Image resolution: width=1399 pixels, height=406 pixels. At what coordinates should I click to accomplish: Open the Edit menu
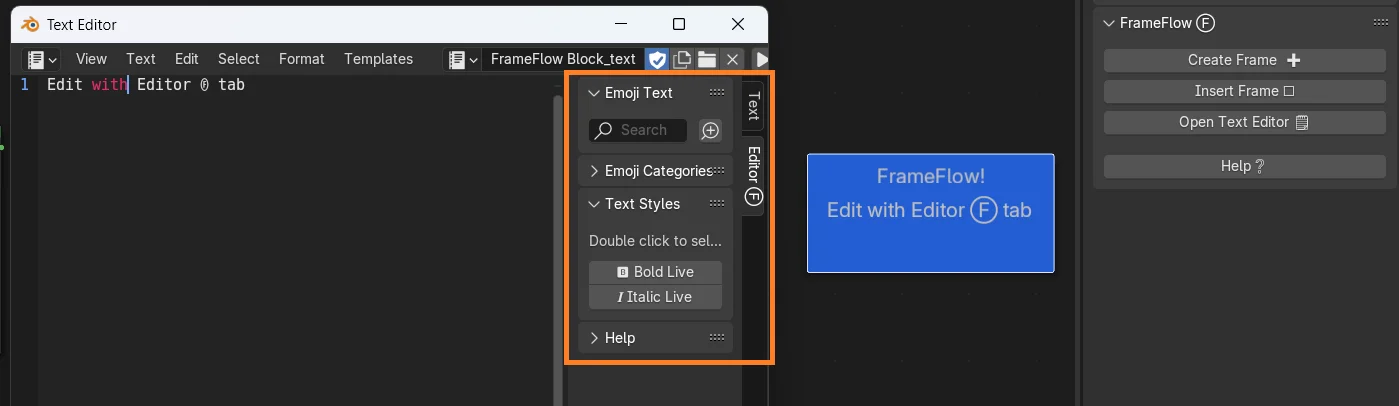[x=187, y=59]
